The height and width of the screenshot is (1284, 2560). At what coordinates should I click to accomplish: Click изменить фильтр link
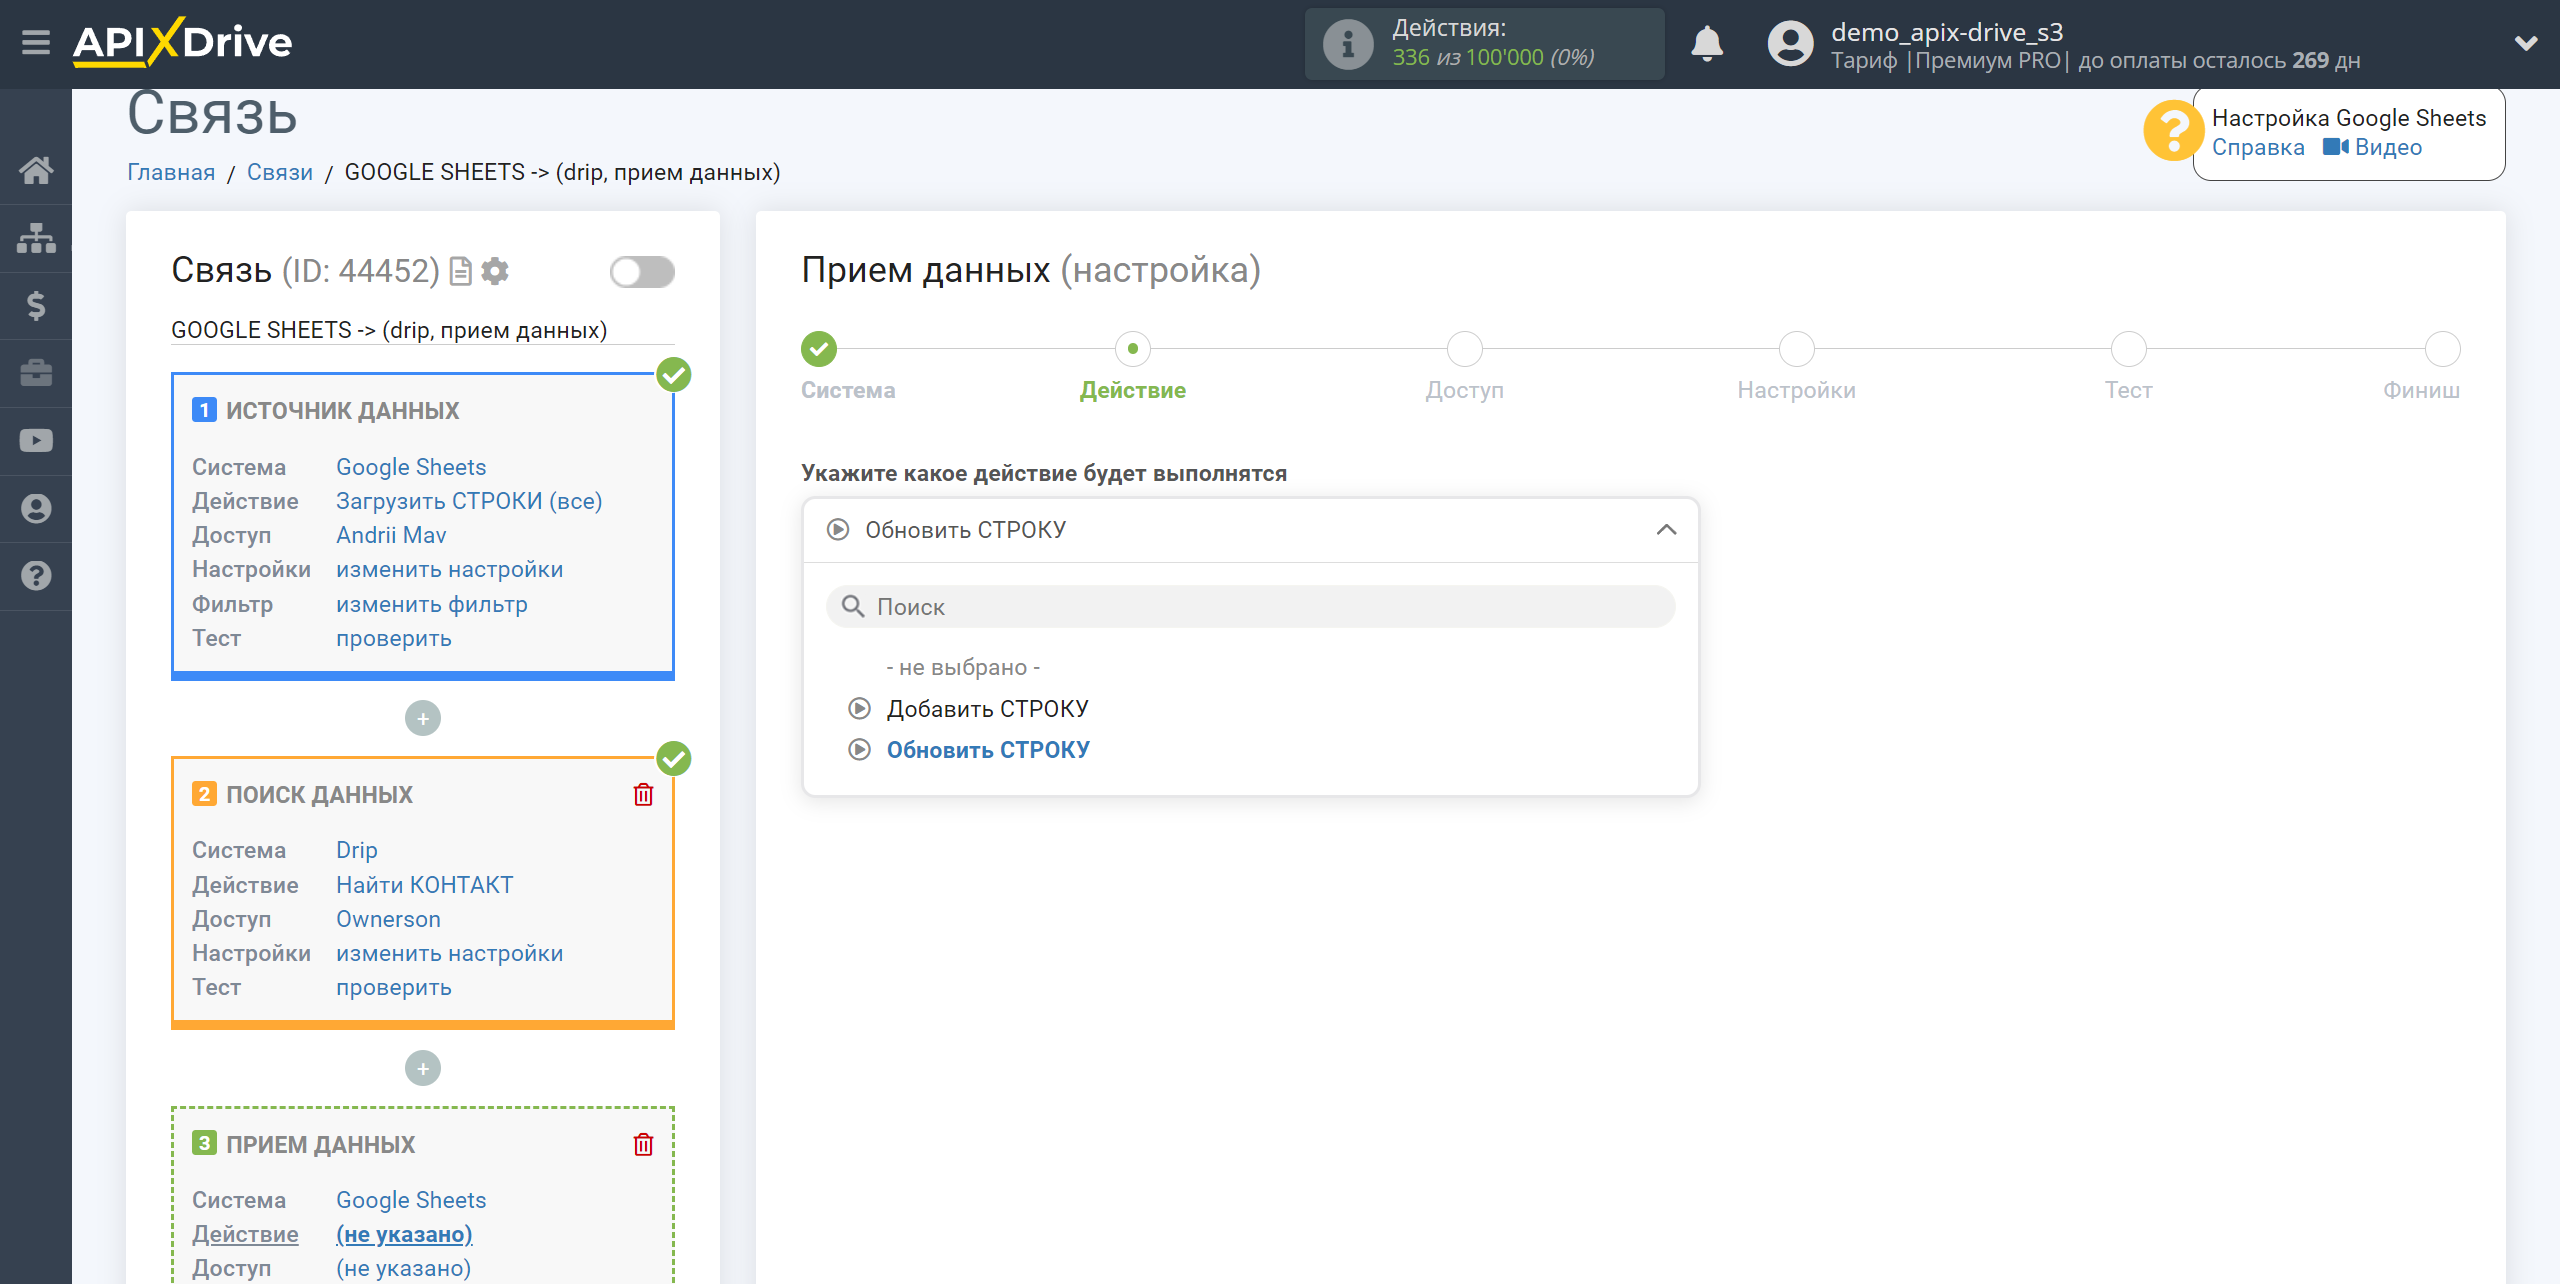[431, 604]
